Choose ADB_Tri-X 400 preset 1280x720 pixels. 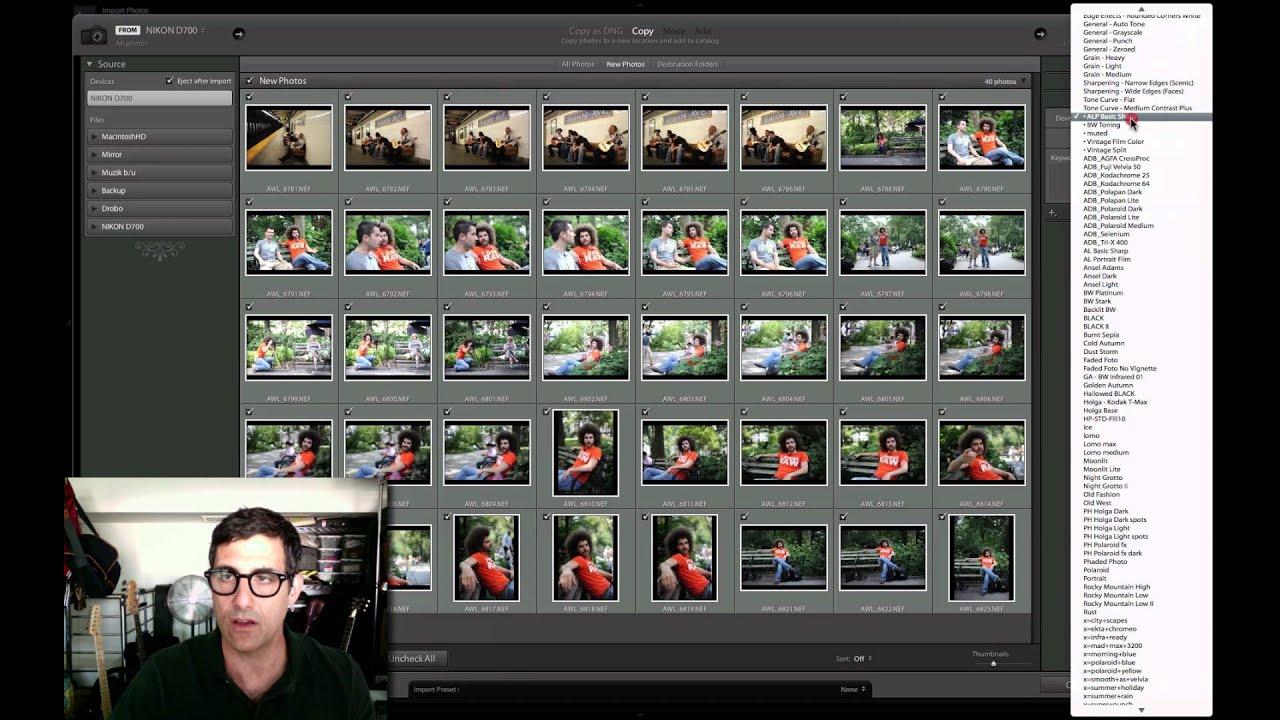point(1105,242)
